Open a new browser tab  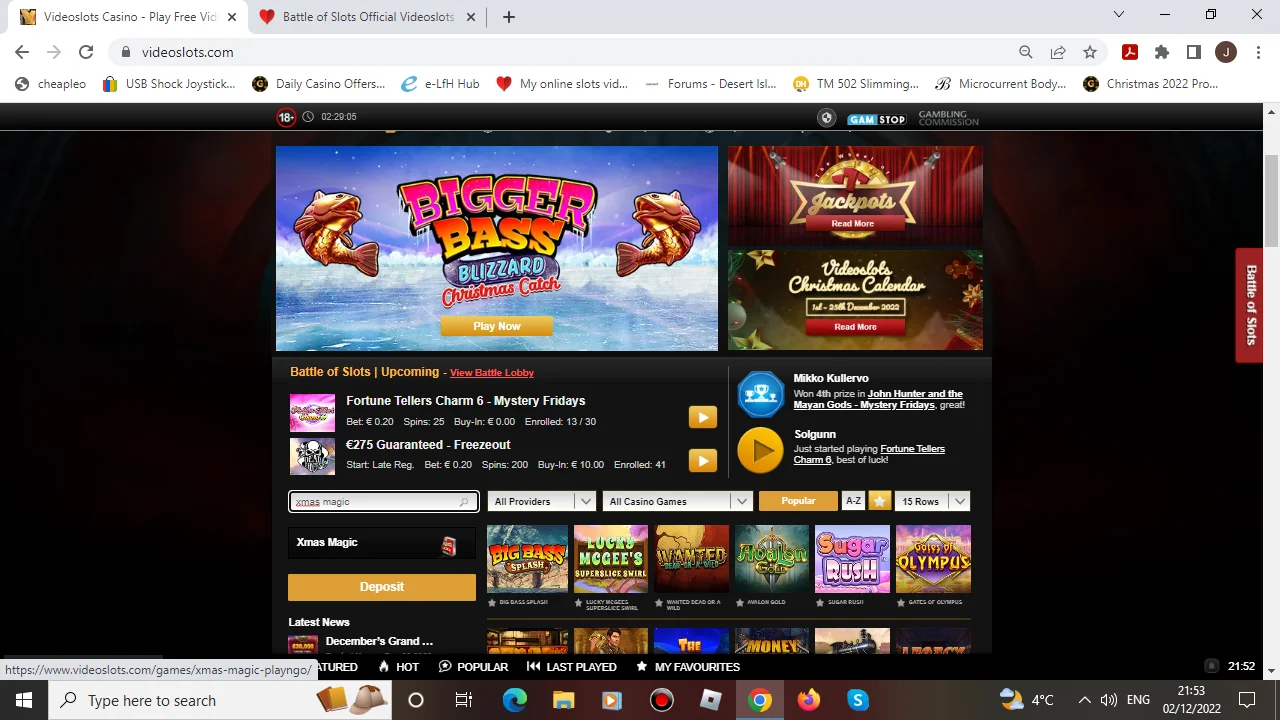click(x=508, y=17)
